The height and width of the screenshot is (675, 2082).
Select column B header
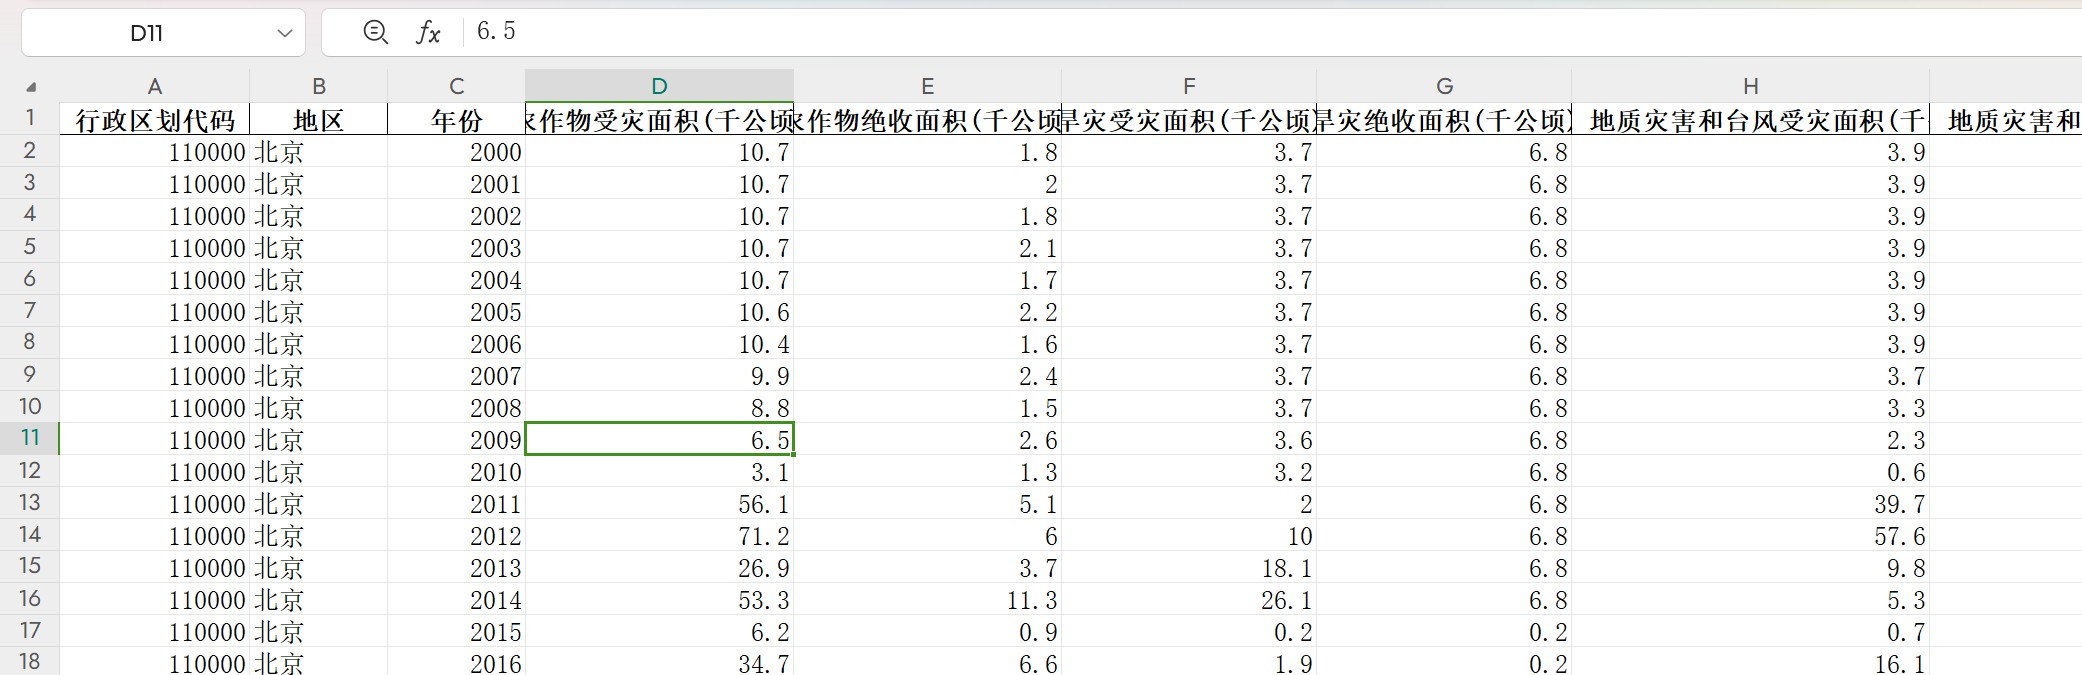click(x=319, y=86)
